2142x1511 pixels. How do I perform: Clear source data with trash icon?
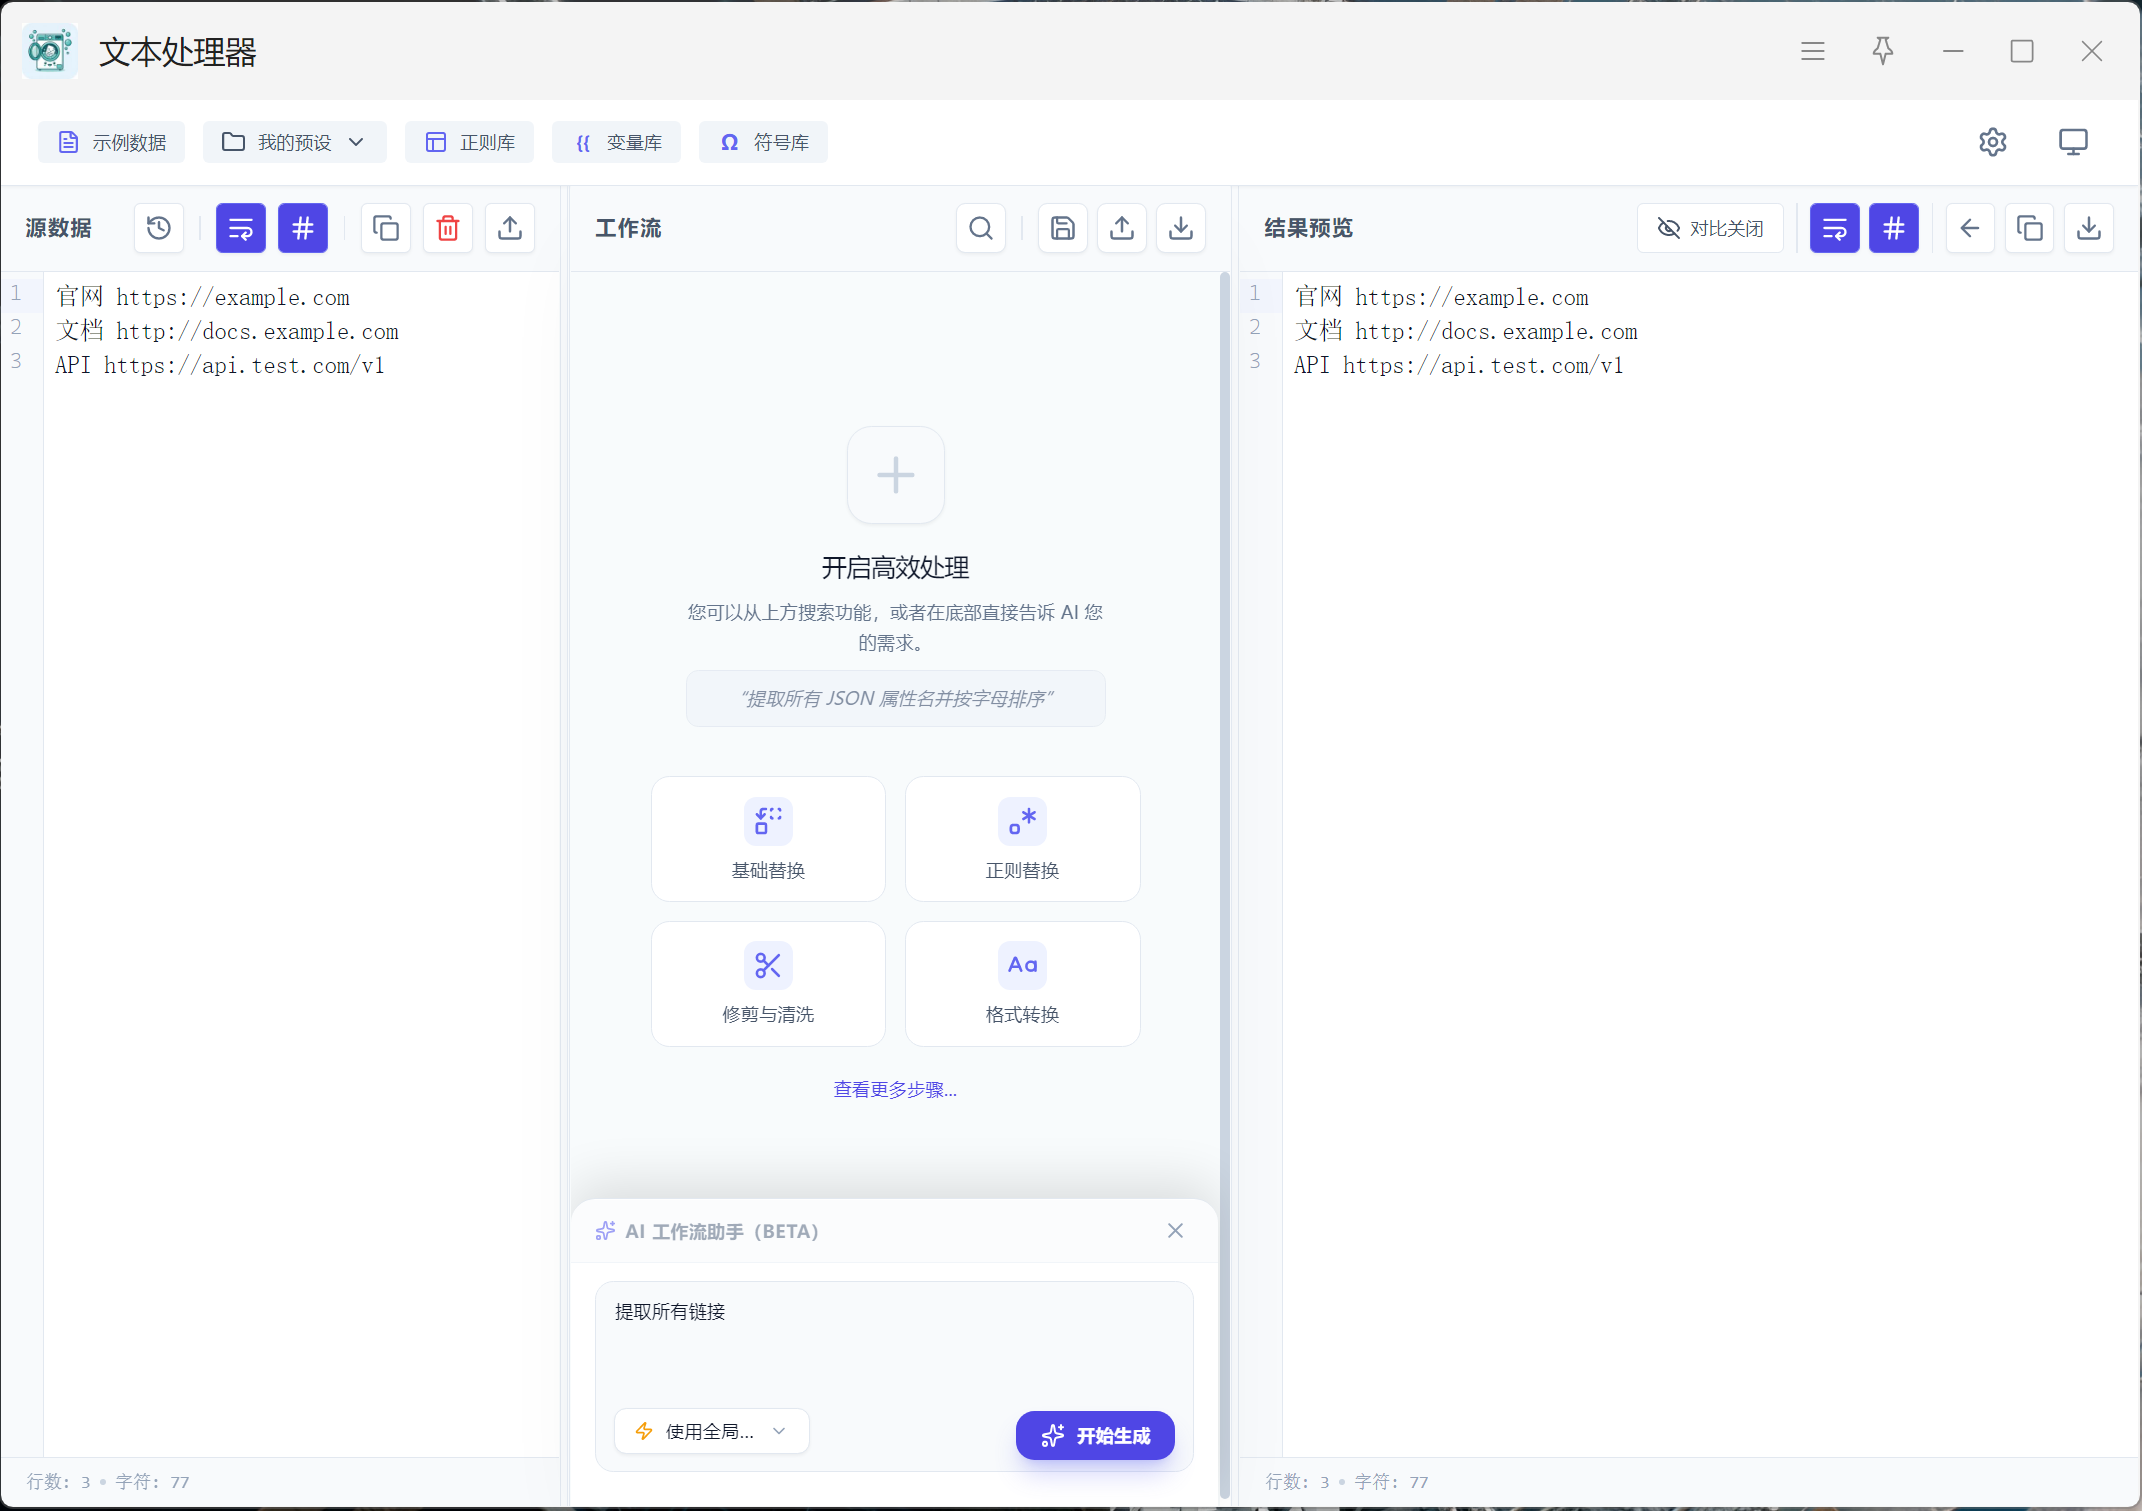click(448, 228)
